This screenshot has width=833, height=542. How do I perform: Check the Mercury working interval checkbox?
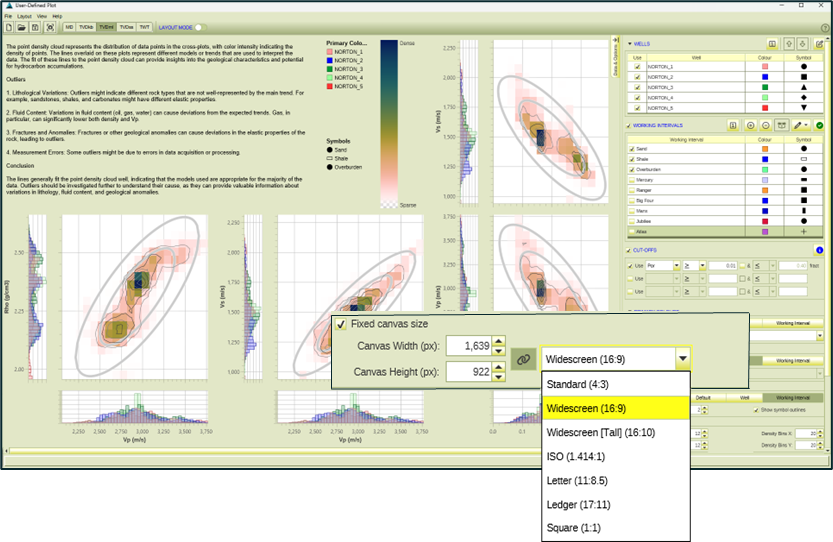click(x=632, y=180)
